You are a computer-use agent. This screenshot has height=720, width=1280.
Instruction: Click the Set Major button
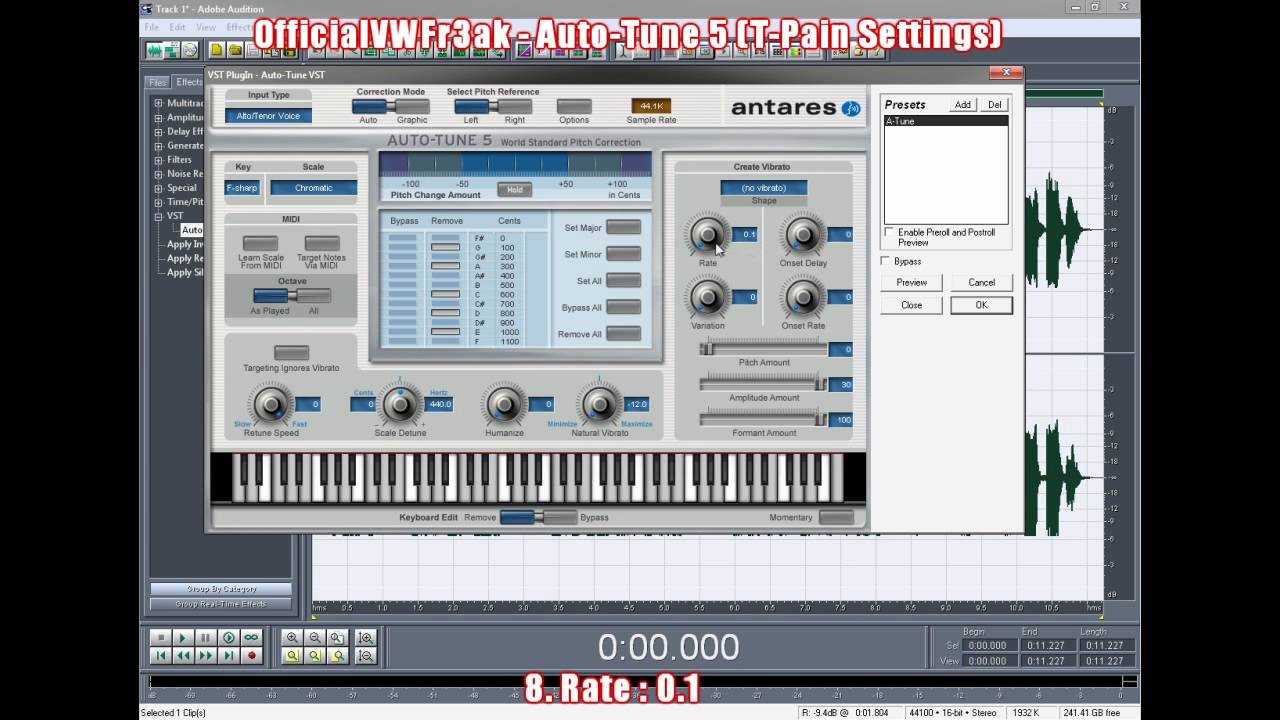point(623,227)
